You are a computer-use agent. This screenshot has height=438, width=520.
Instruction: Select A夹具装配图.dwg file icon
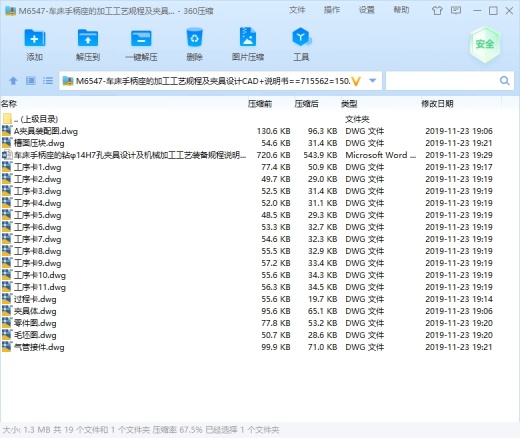click(x=7, y=131)
